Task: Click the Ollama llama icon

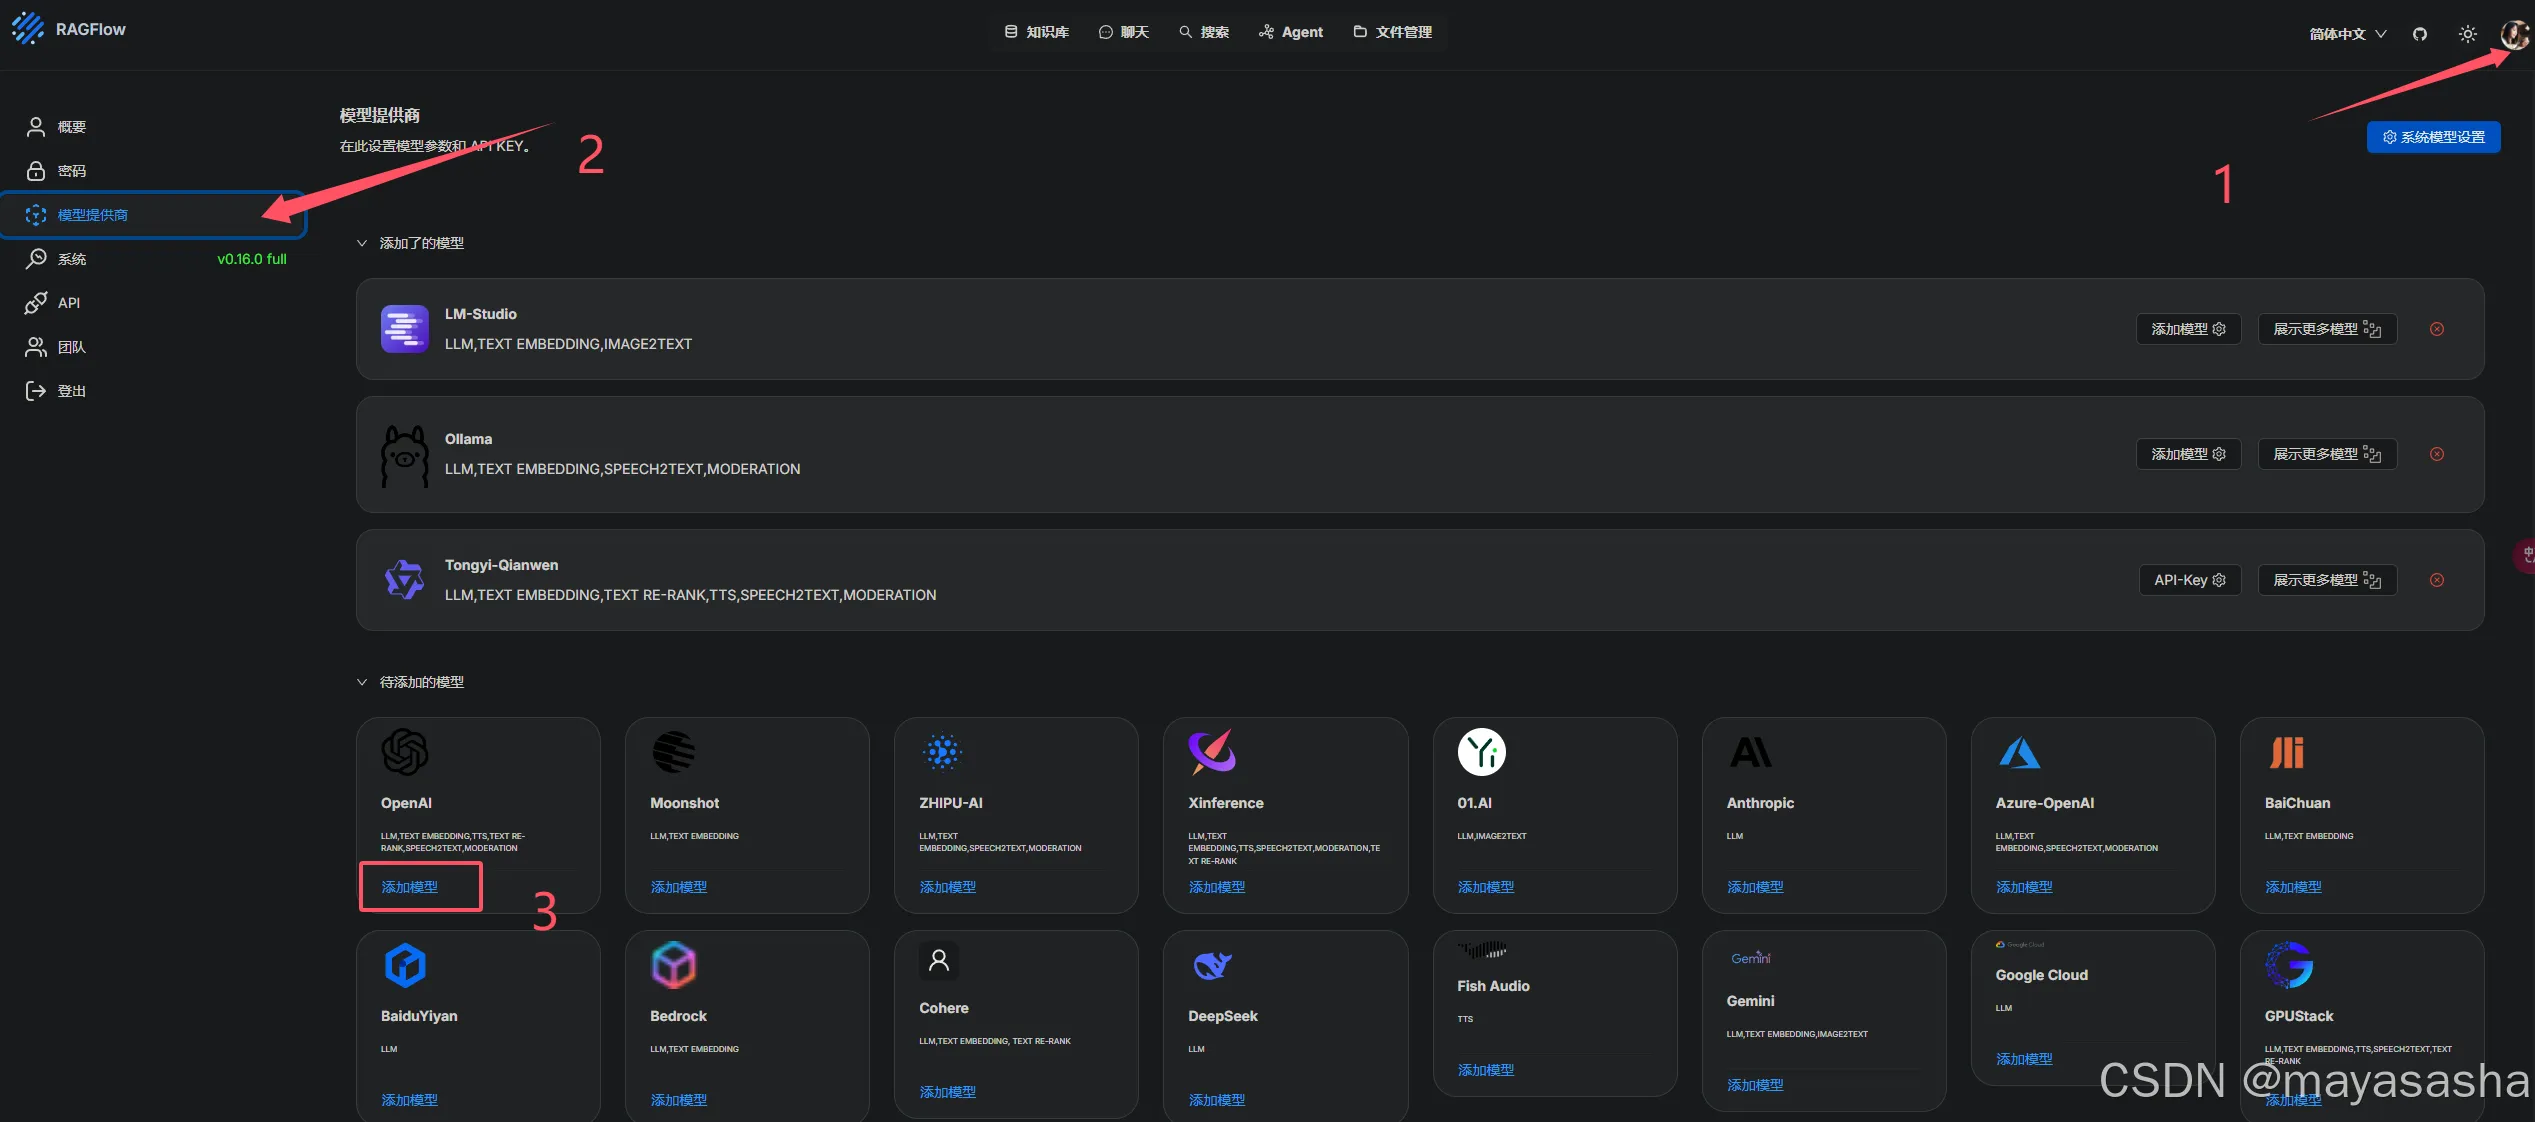Action: click(x=404, y=456)
